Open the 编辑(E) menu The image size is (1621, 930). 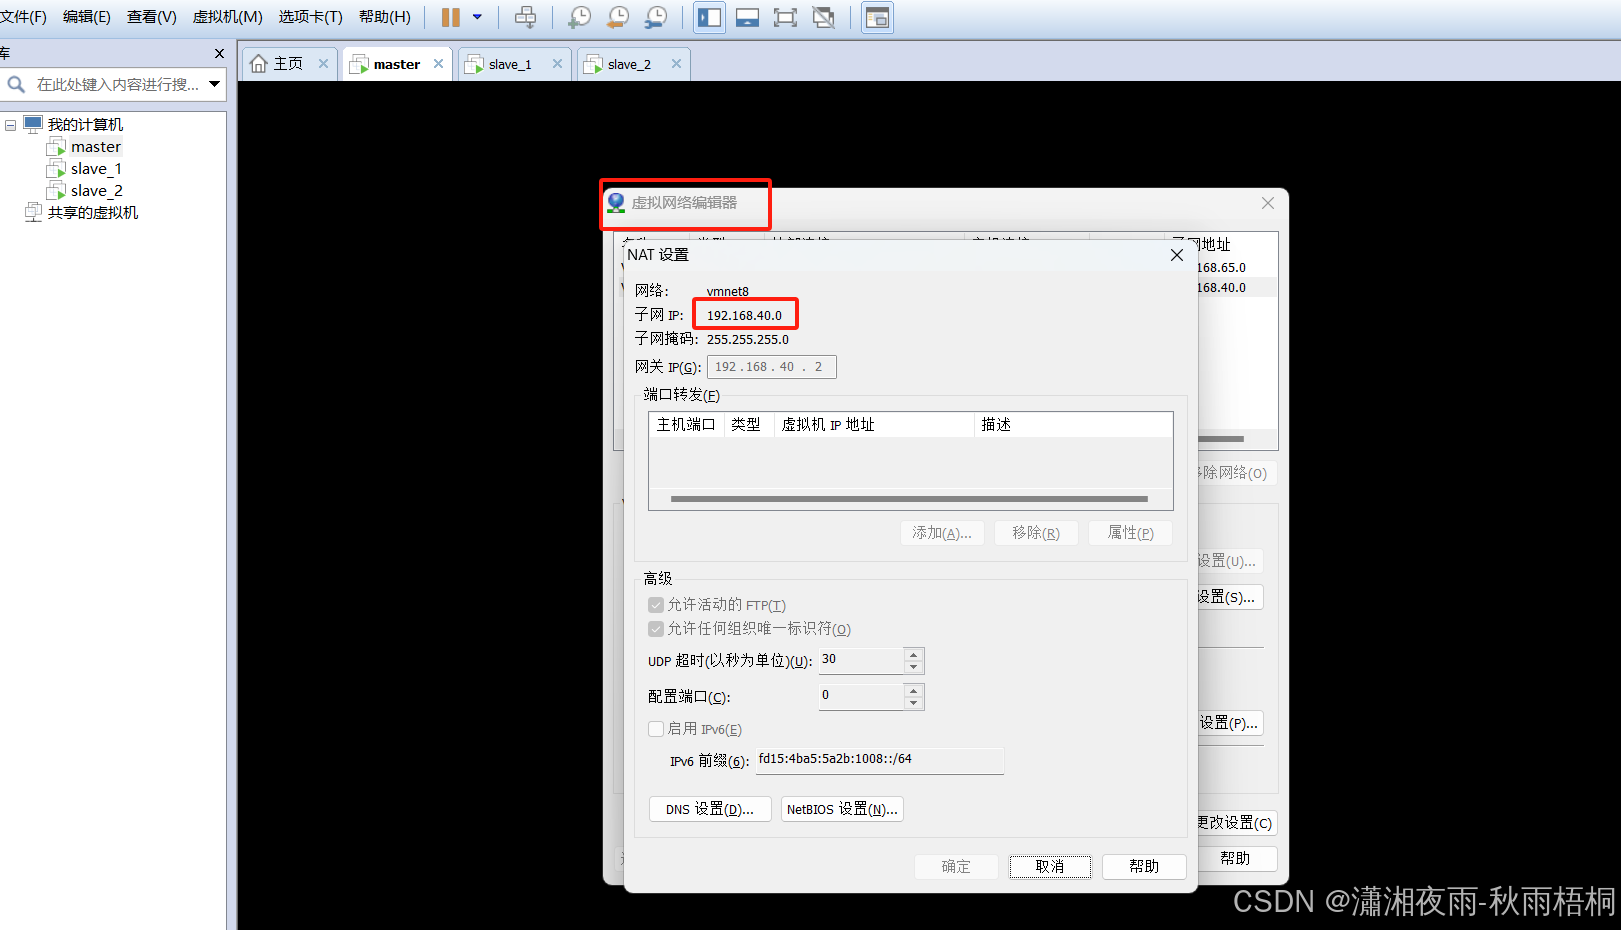click(x=87, y=17)
